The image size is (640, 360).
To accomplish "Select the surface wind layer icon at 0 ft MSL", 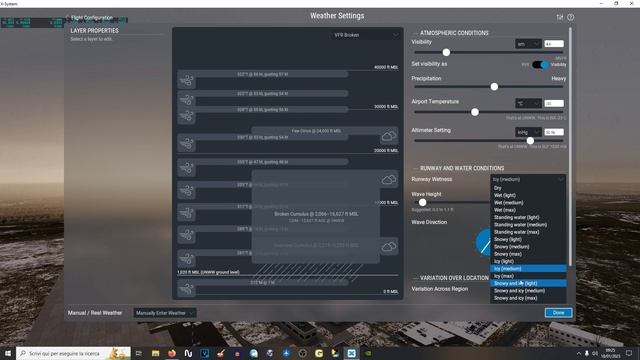I will (187, 289).
